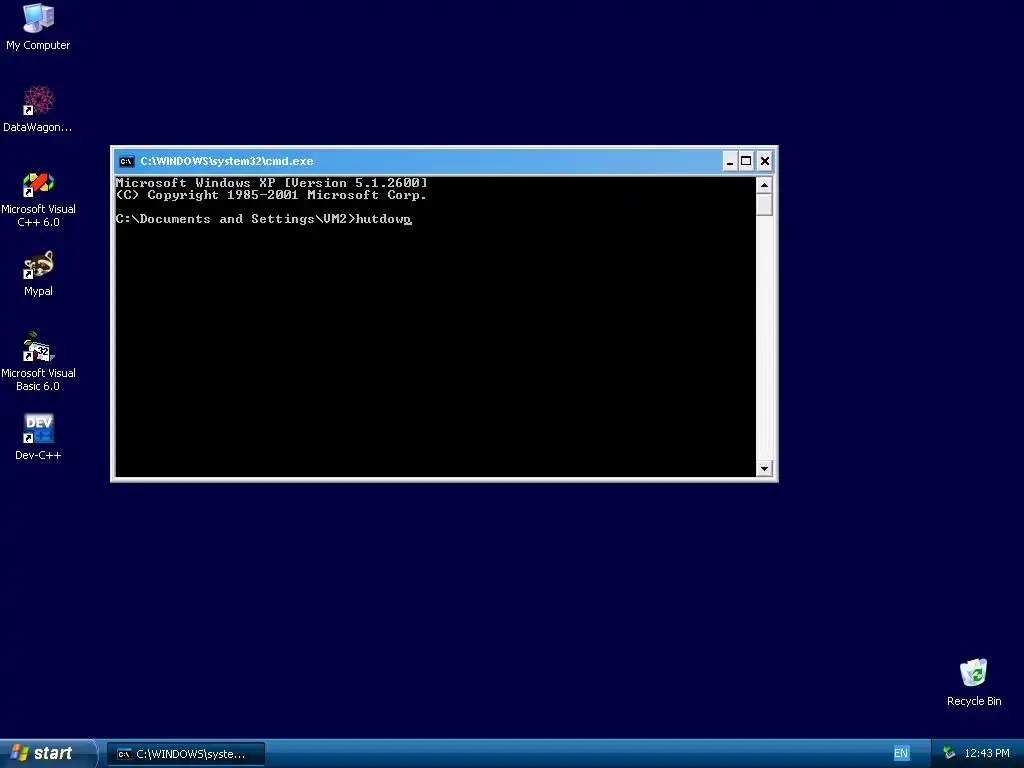The width and height of the screenshot is (1024, 768).
Task: Click the 'C:\Documents and Settings\VM2>' prompt
Action: 235,219
